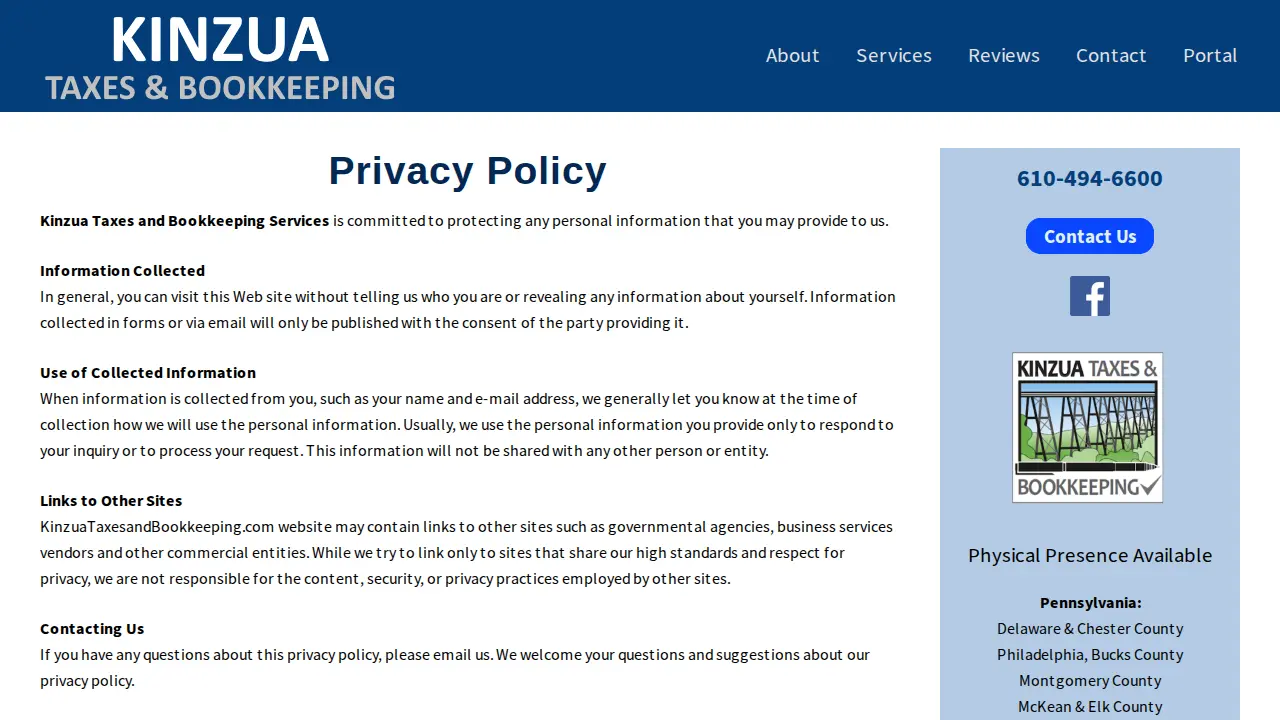
Task: Click the Physical Presence Available heading
Action: tap(1090, 555)
